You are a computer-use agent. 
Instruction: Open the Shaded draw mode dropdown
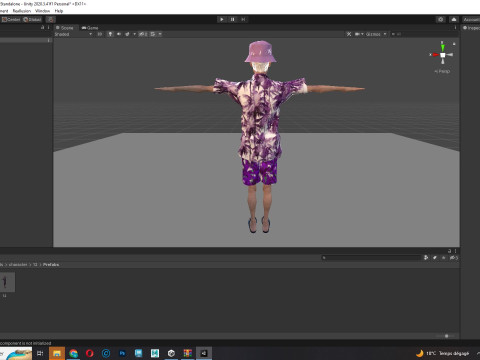(73, 34)
